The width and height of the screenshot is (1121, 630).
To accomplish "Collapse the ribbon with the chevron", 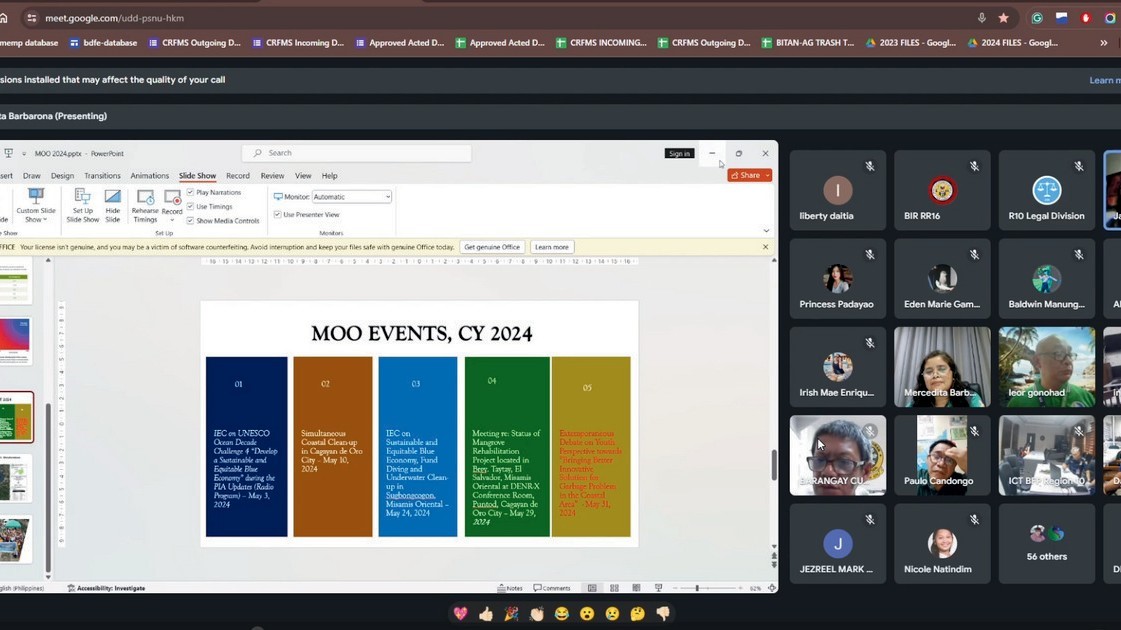I will 766,231.
